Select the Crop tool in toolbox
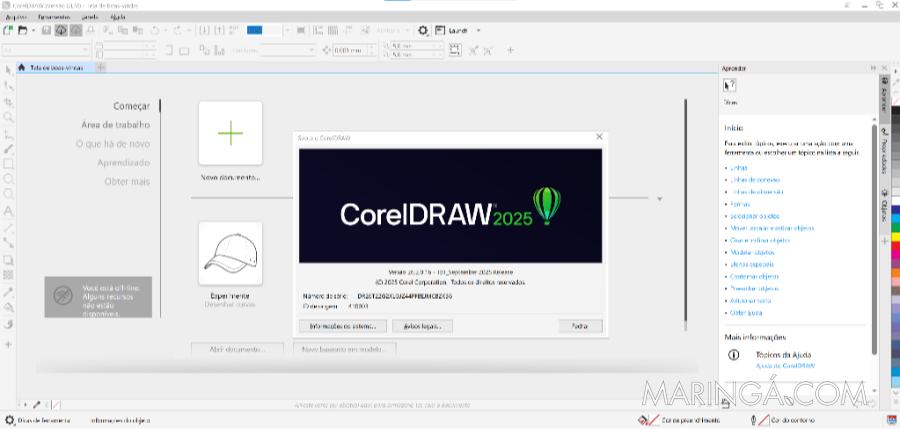Screen dimensions: 900x429 pyautogui.click(x=8, y=102)
